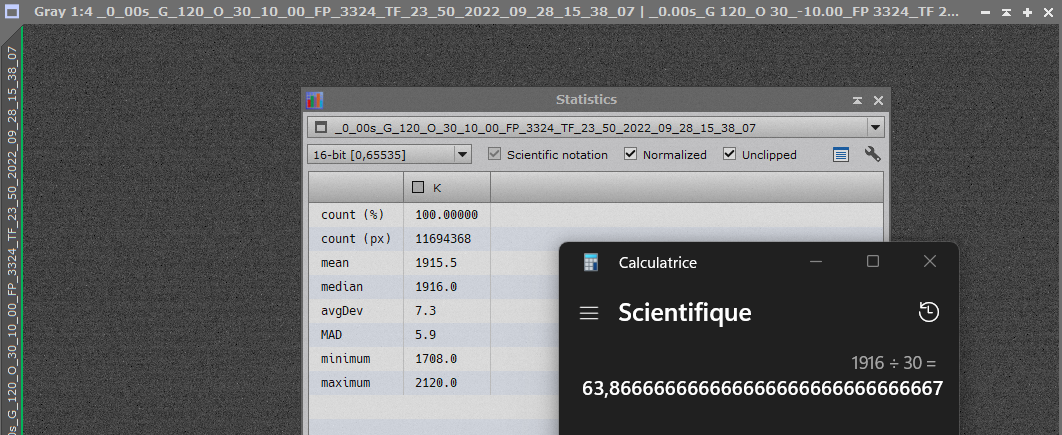Close the Statistics panel
Screen dimensions: 1062x435
point(878,101)
